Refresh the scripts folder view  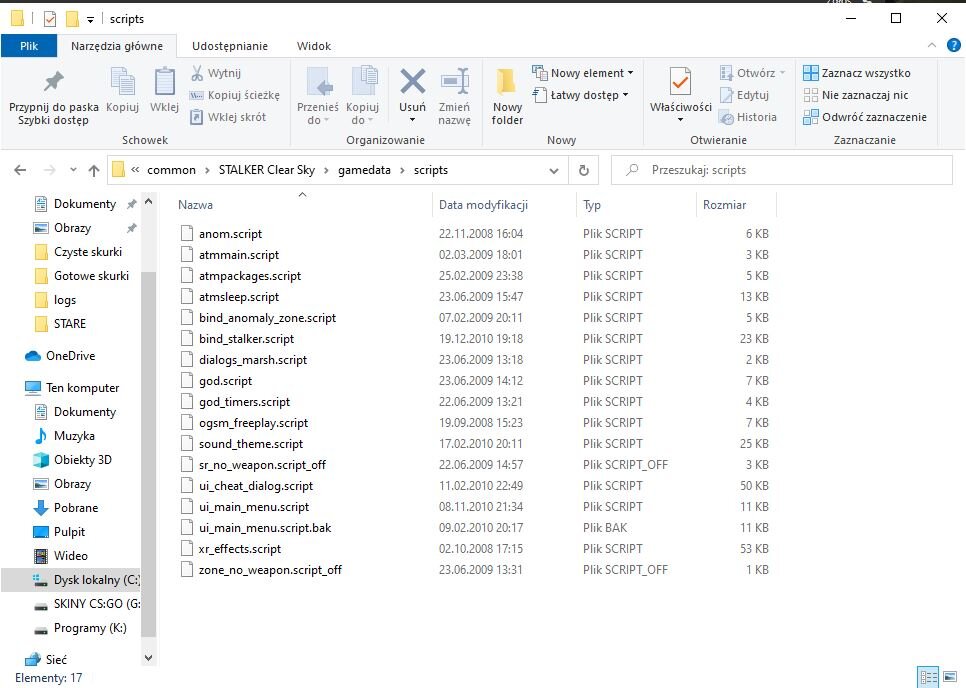[x=585, y=170]
